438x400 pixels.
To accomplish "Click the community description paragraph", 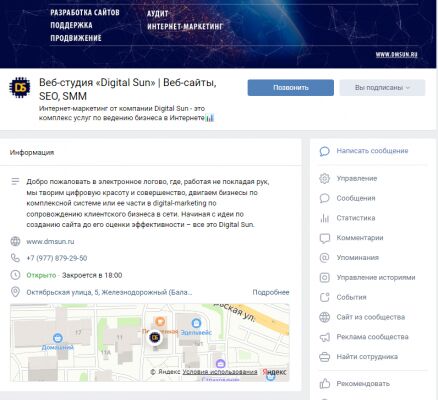I will (x=148, y=203).
